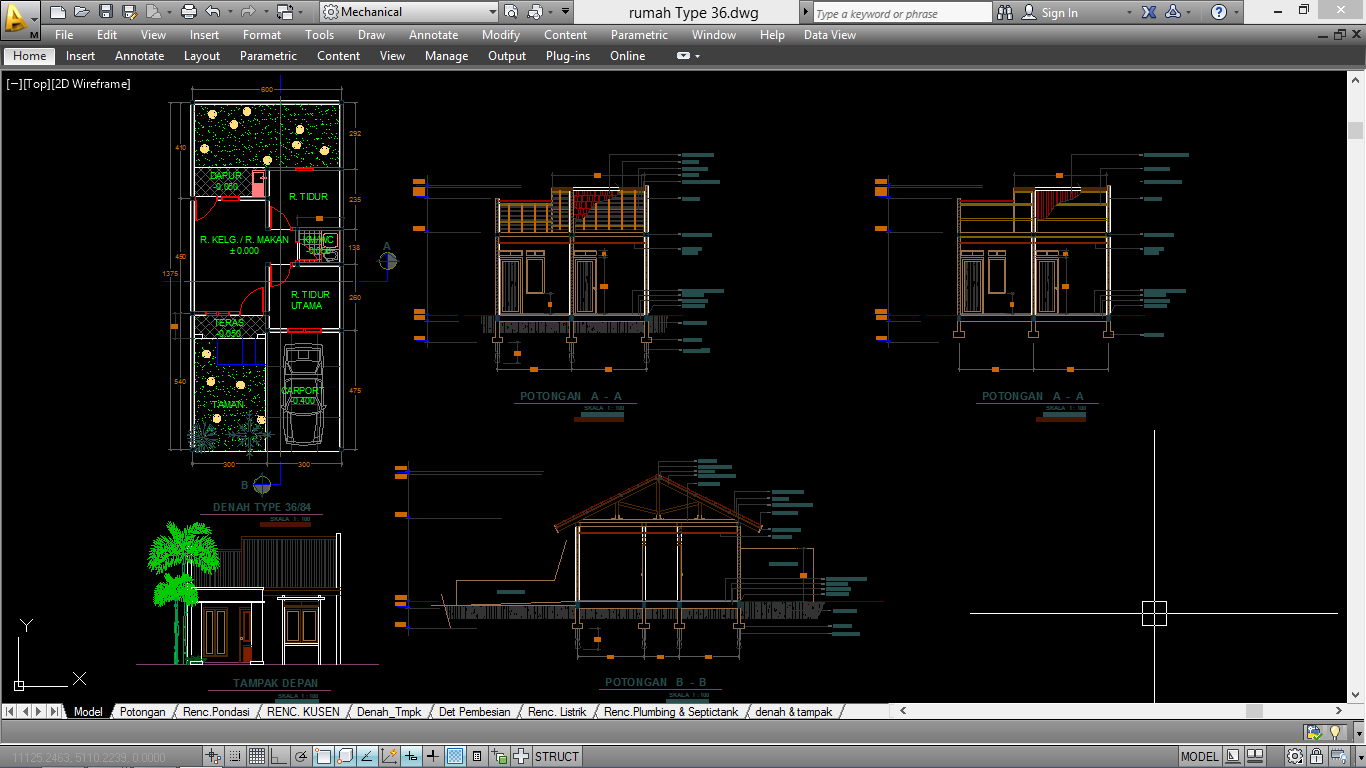Open the Modify menu

coord(501,35)
